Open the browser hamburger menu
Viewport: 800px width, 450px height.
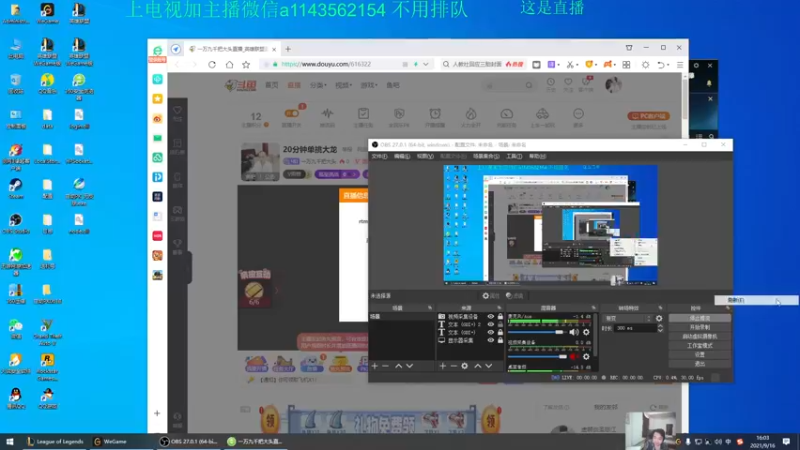coord(680,65)
